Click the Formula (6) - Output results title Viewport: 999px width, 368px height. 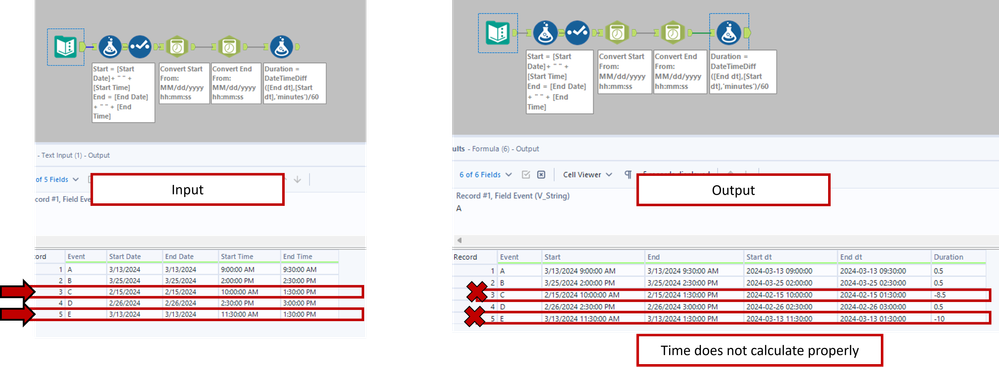(x=505, y=149)
